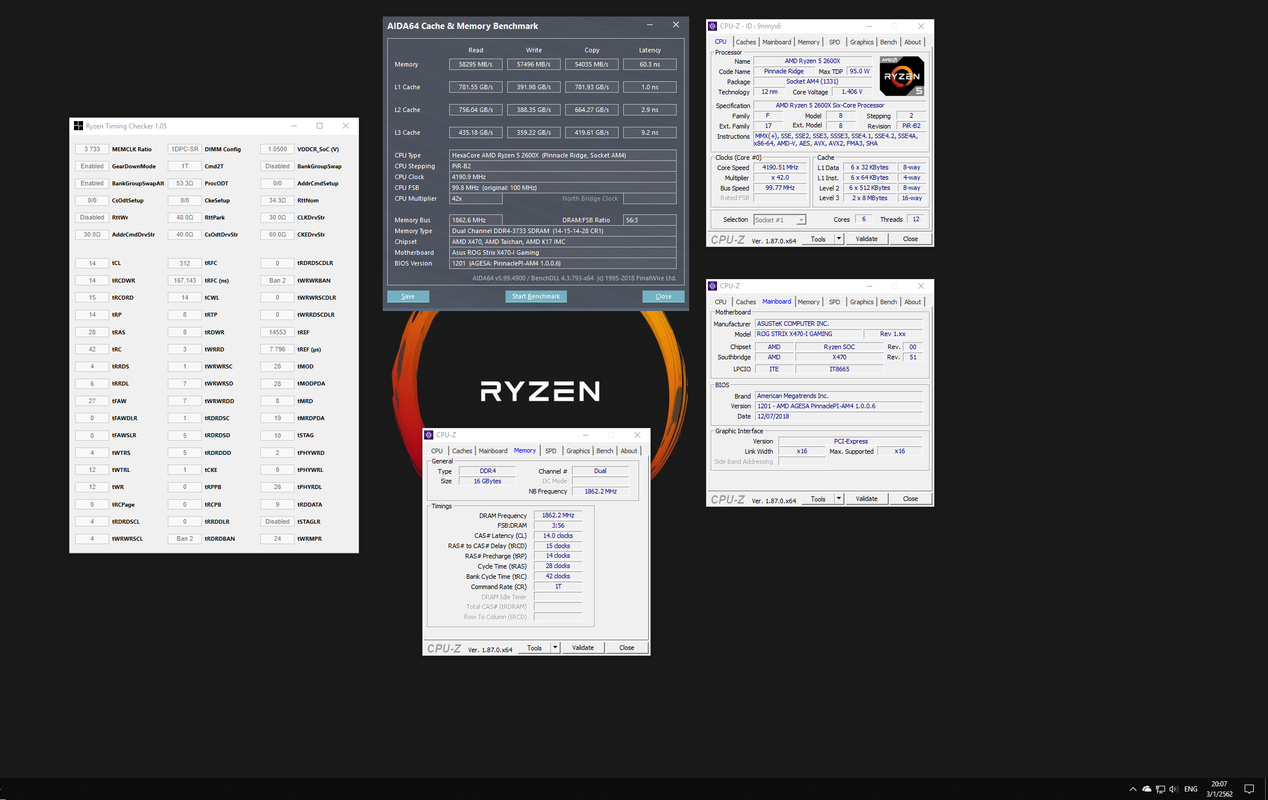The image size is (1268, 800).
Task: Select the L3 Cache Copy value 419.61 GB/s
Action: click(591, 132)
